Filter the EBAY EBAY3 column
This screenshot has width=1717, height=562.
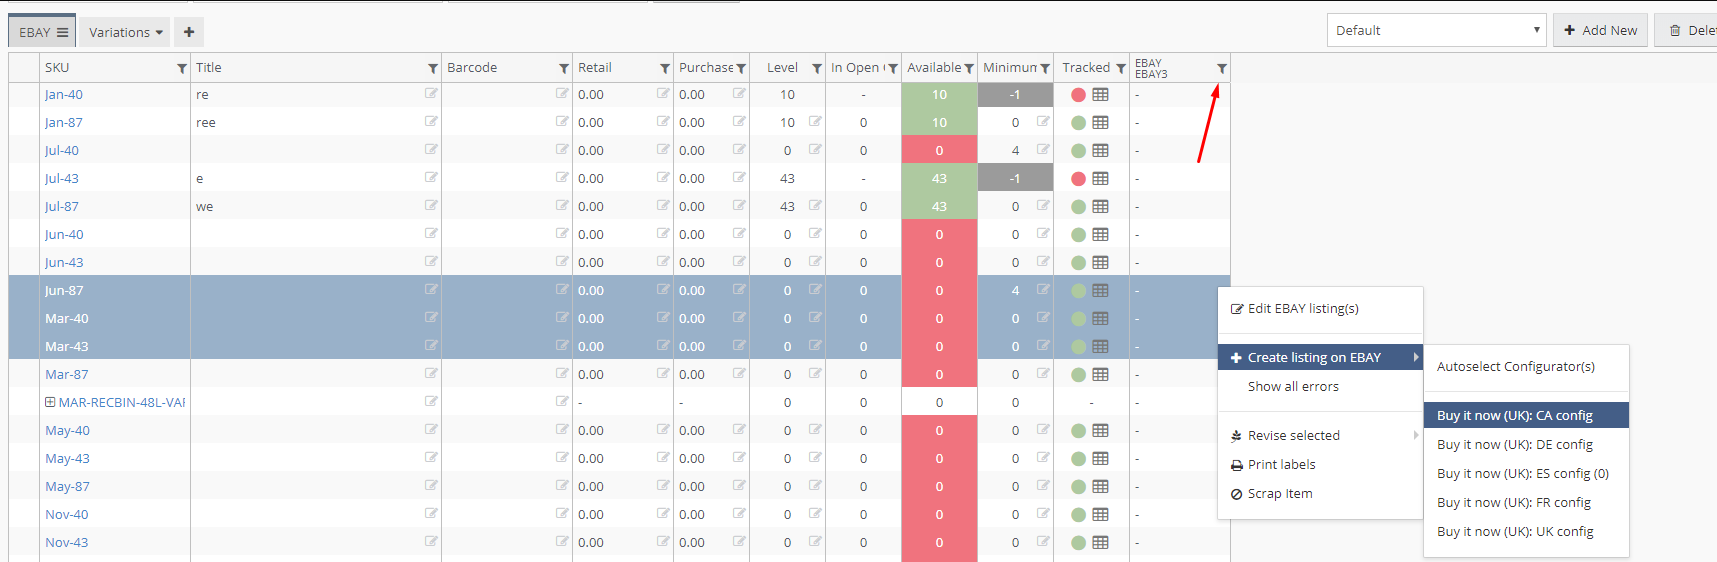coord(1222,69)
